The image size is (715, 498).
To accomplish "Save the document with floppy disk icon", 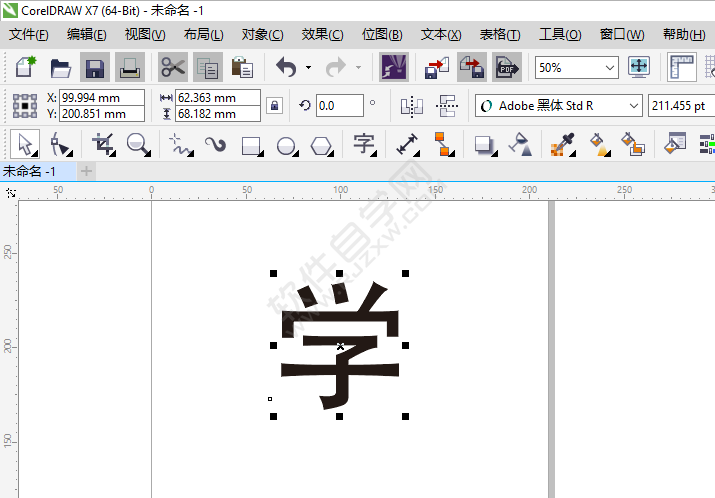I will pos(94,67).
